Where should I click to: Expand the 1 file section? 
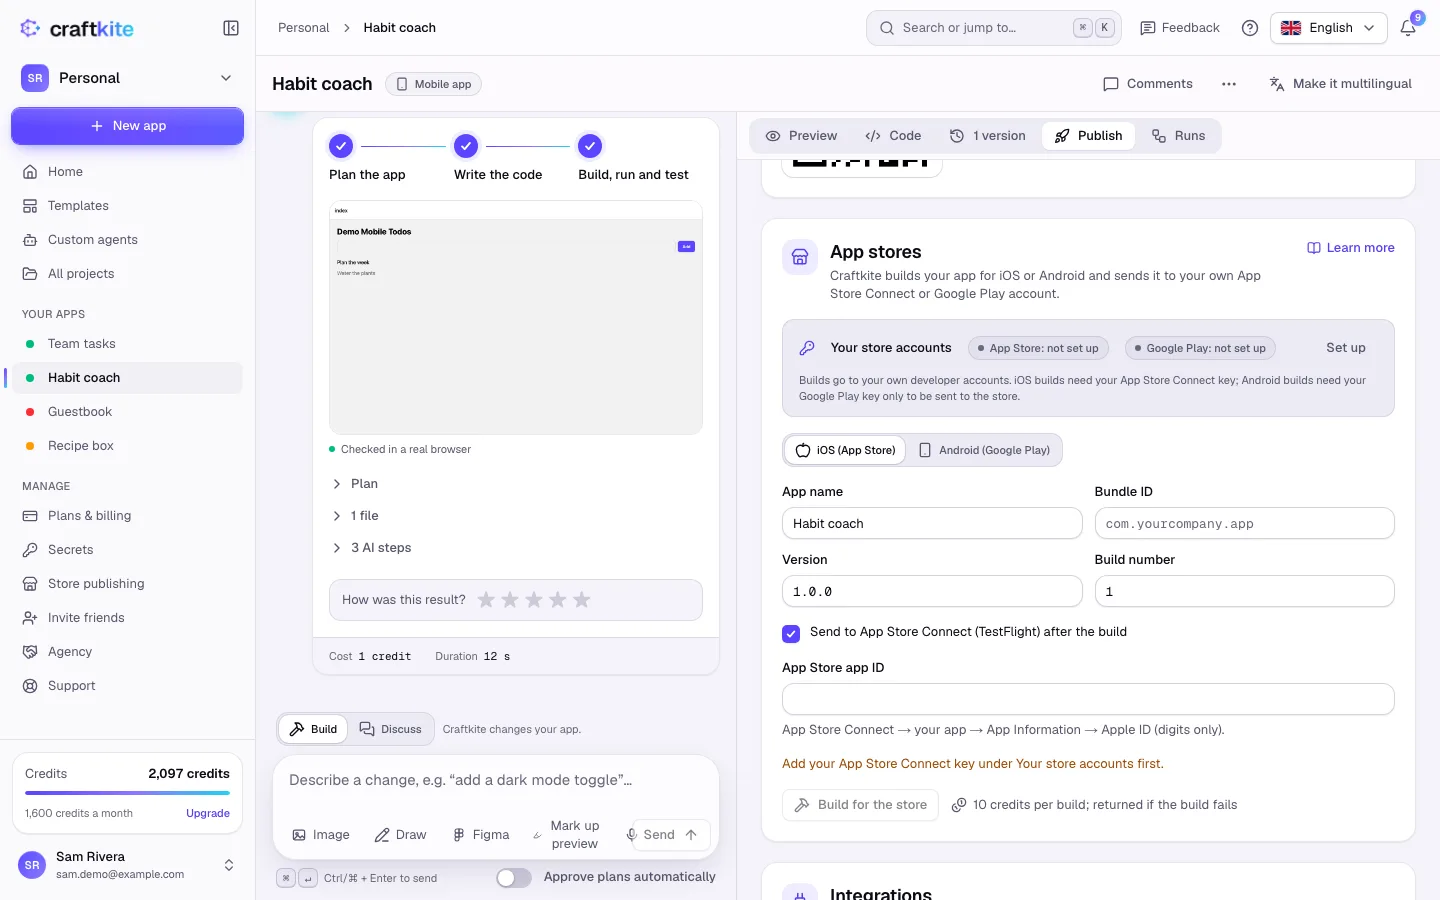(x=355, y=516)
